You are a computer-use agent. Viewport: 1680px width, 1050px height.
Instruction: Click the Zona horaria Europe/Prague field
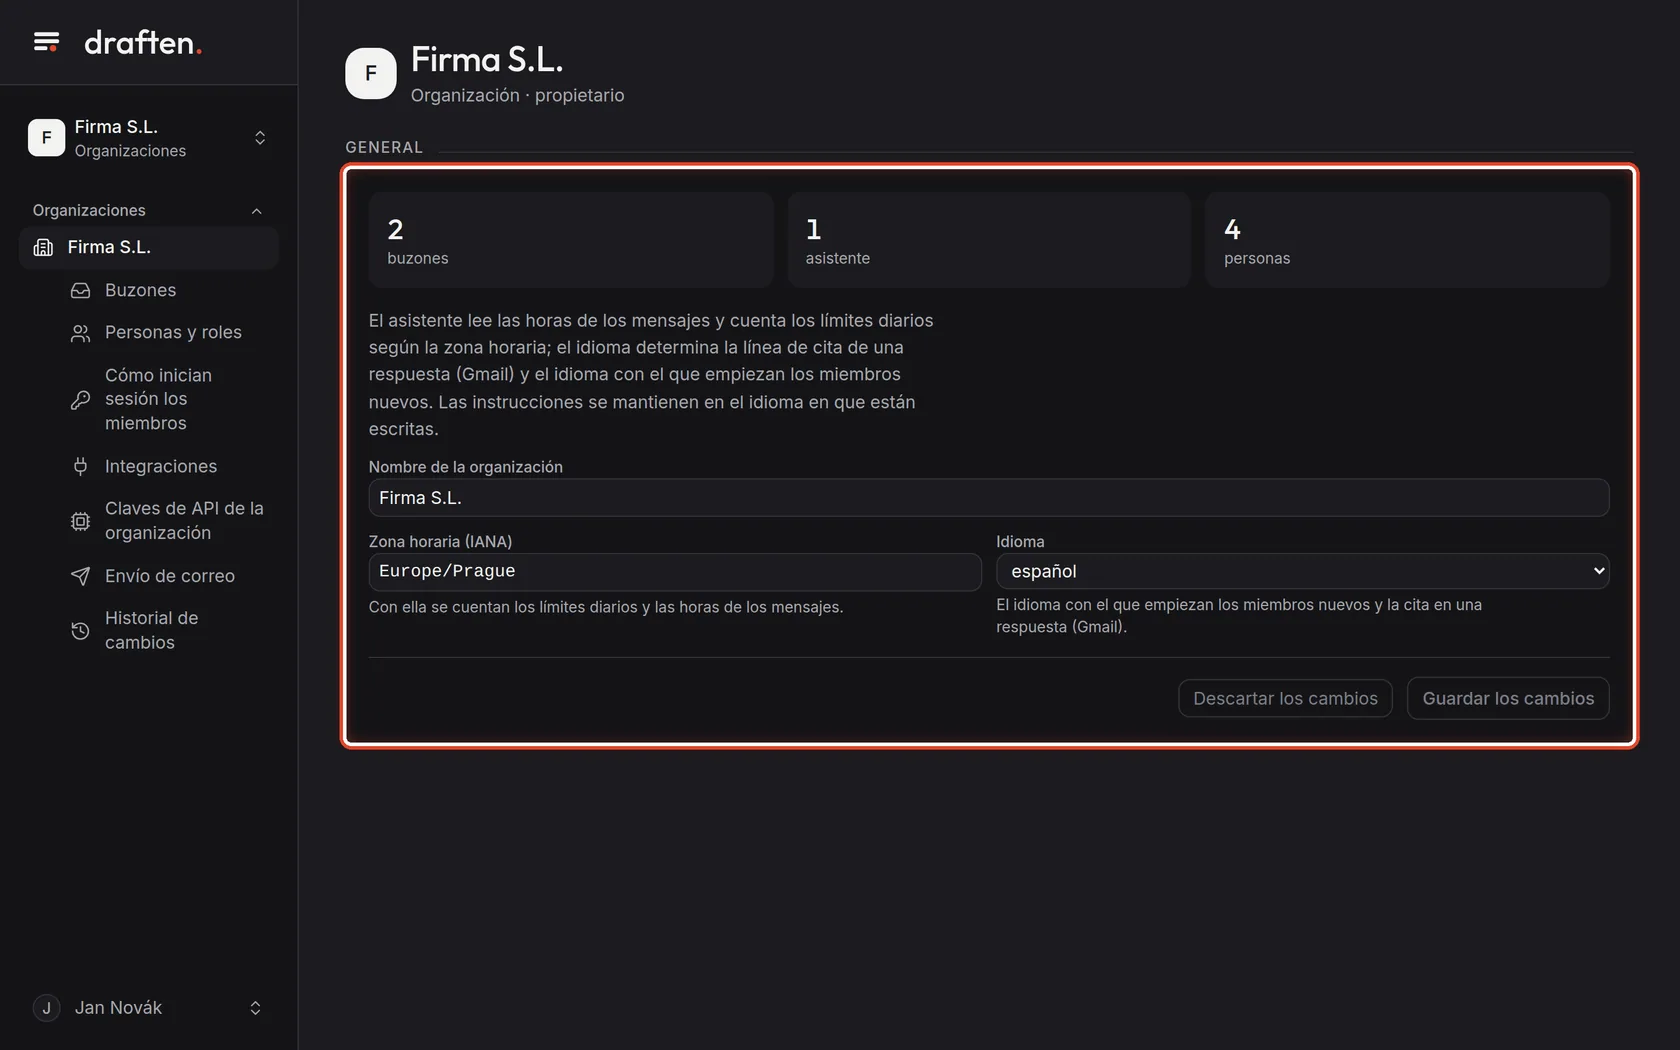(x=675, y=571)
